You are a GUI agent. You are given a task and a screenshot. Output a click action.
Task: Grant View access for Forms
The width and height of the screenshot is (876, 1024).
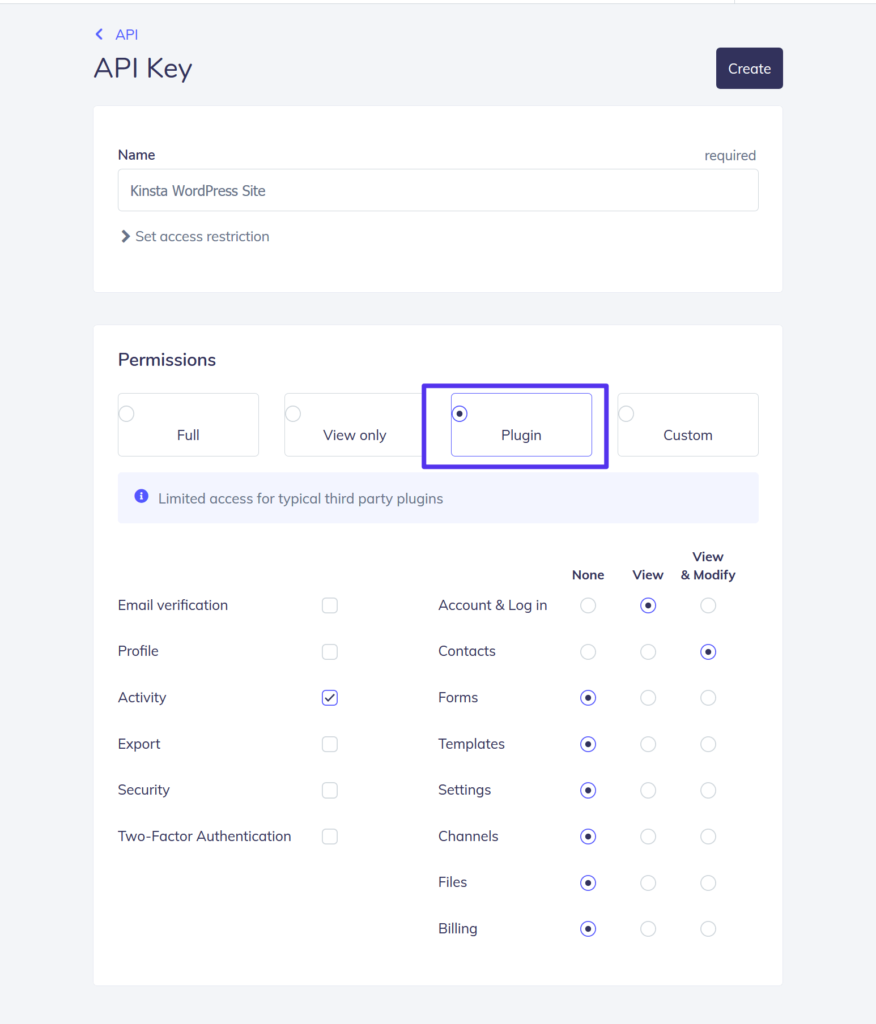point(648,697)
